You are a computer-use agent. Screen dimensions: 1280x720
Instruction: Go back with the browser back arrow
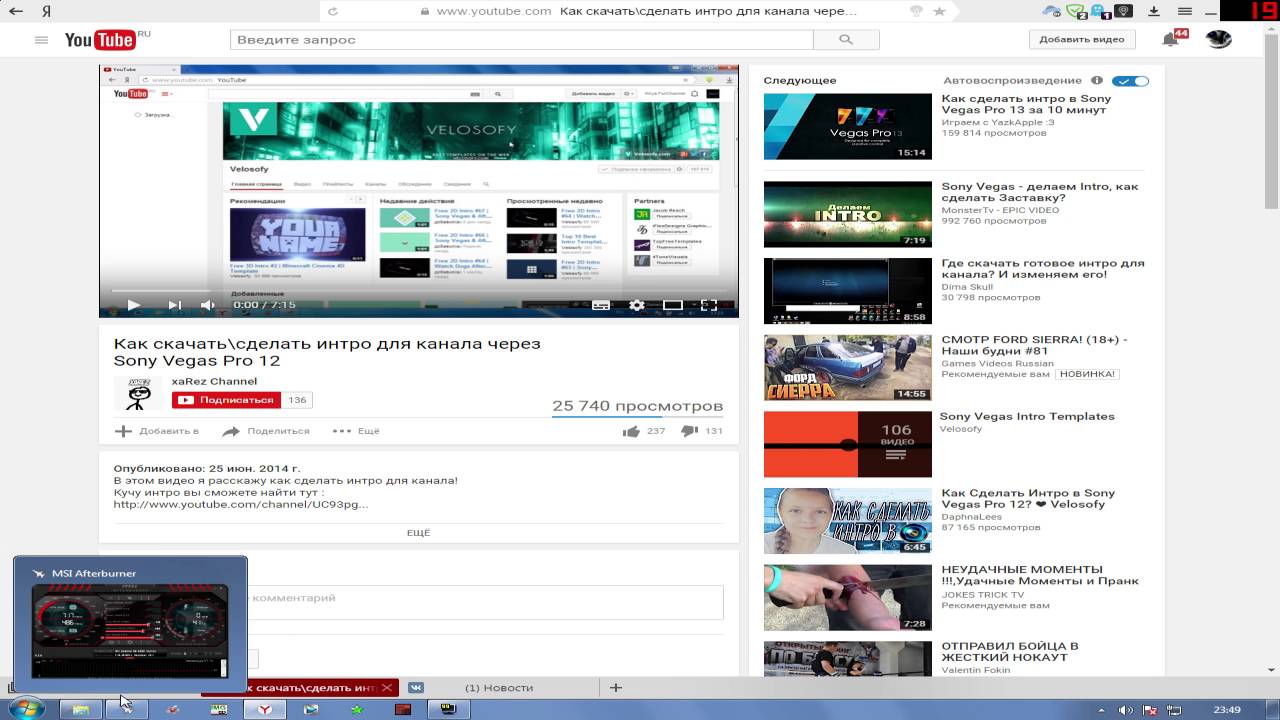click(x=16, y=11)
